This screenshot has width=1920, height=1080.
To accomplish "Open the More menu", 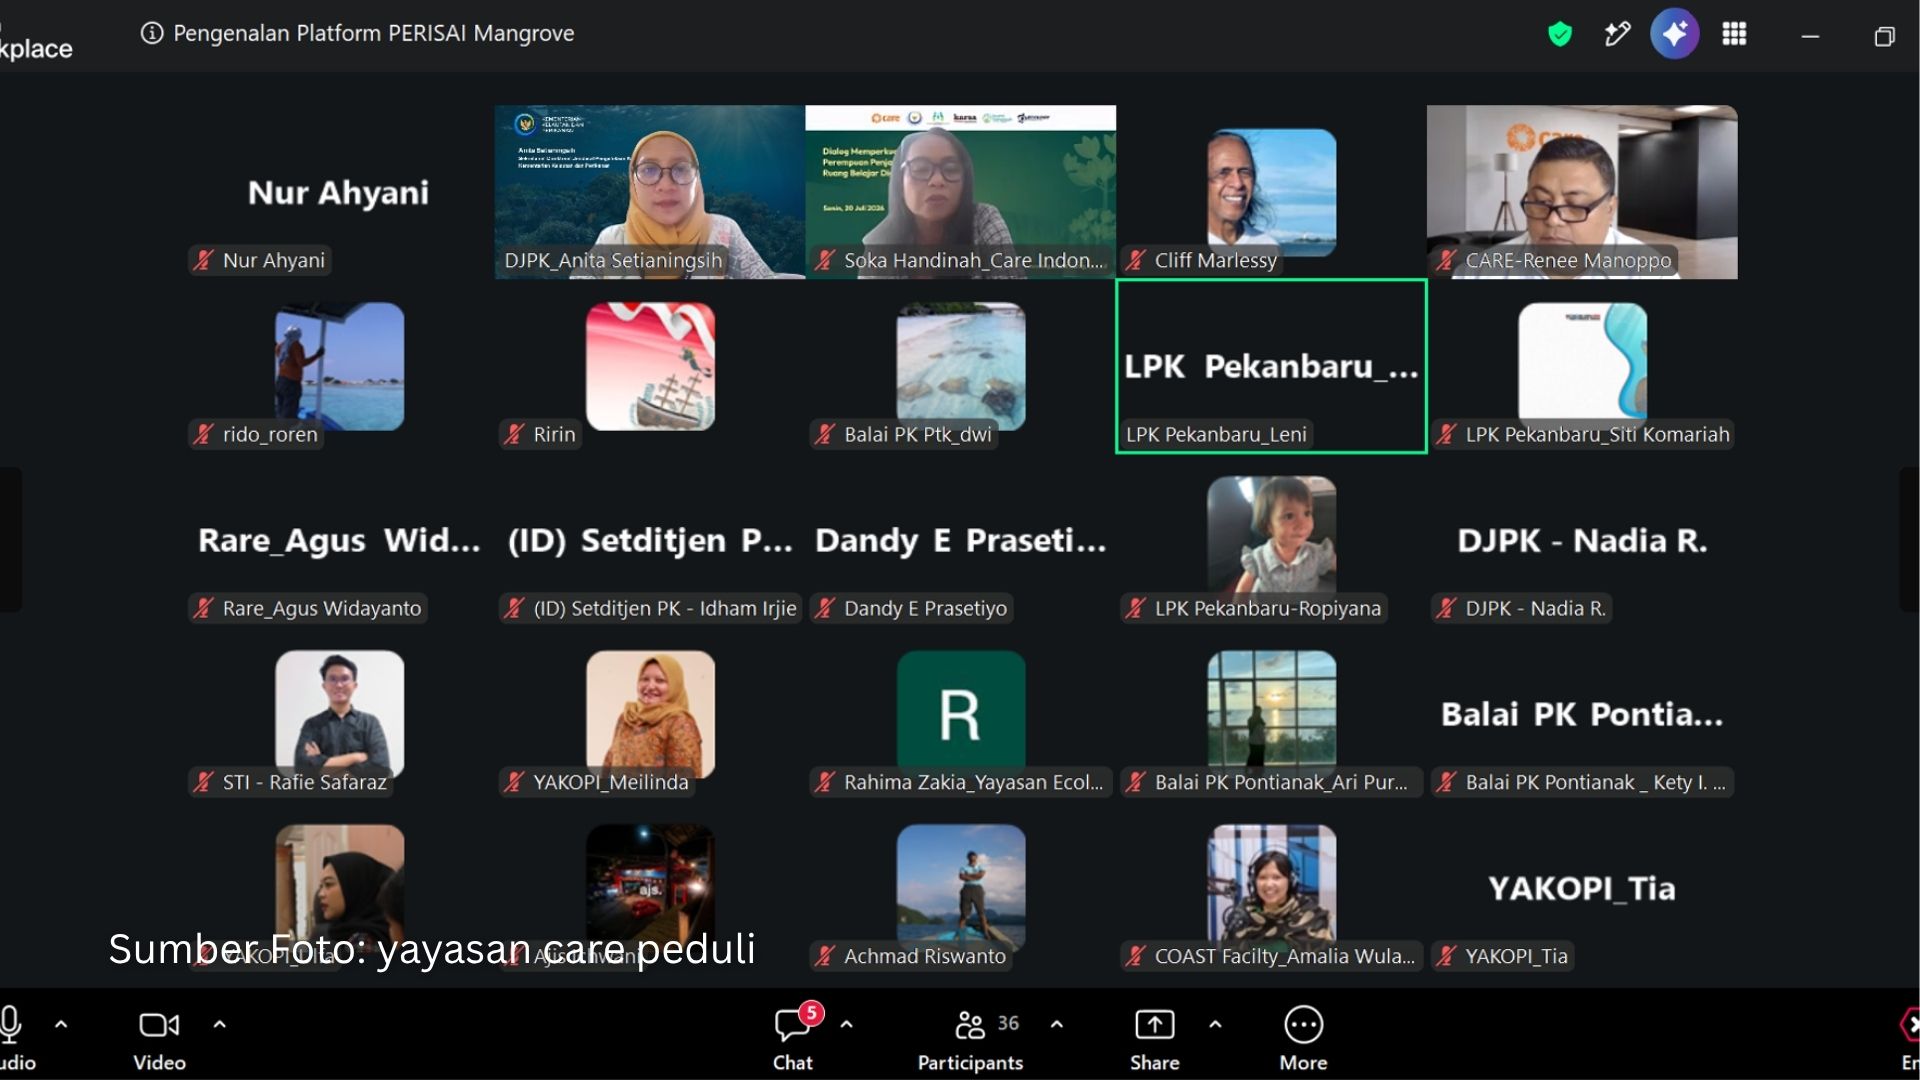I will click(x=1303, y=1039).
